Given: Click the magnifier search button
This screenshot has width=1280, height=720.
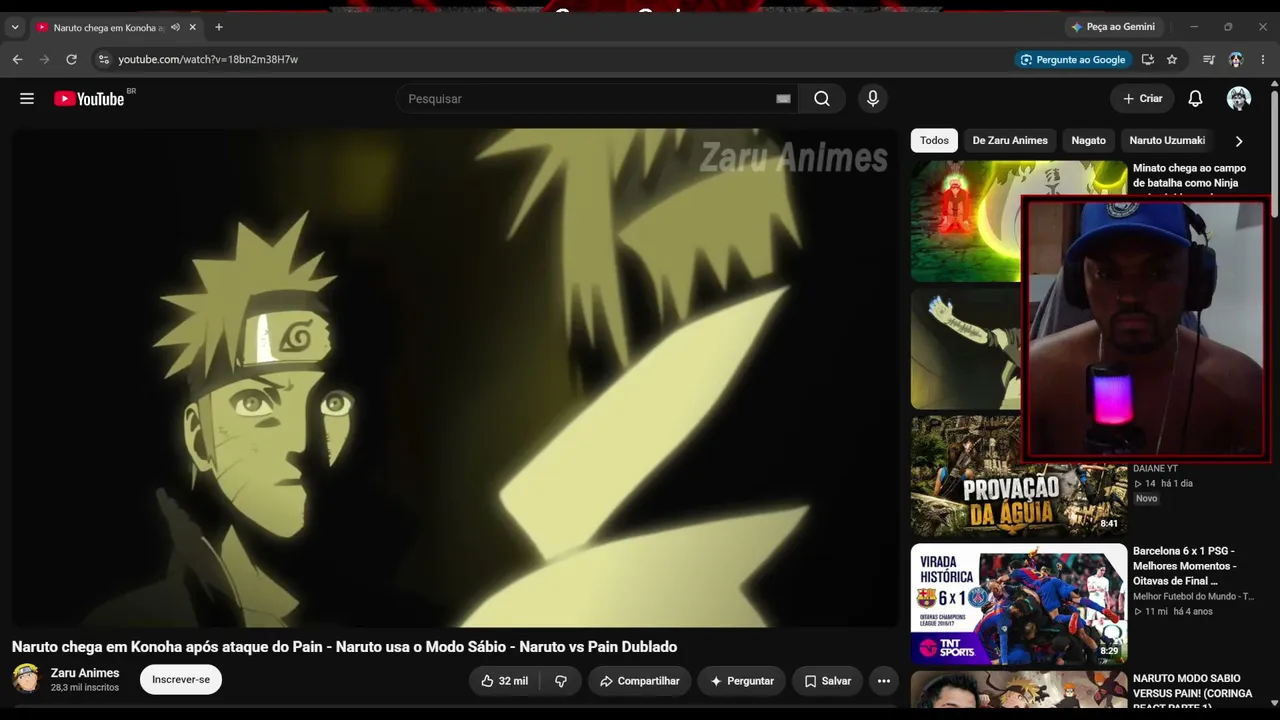Looking at the screenshot, I should click(x=822, y=99).
